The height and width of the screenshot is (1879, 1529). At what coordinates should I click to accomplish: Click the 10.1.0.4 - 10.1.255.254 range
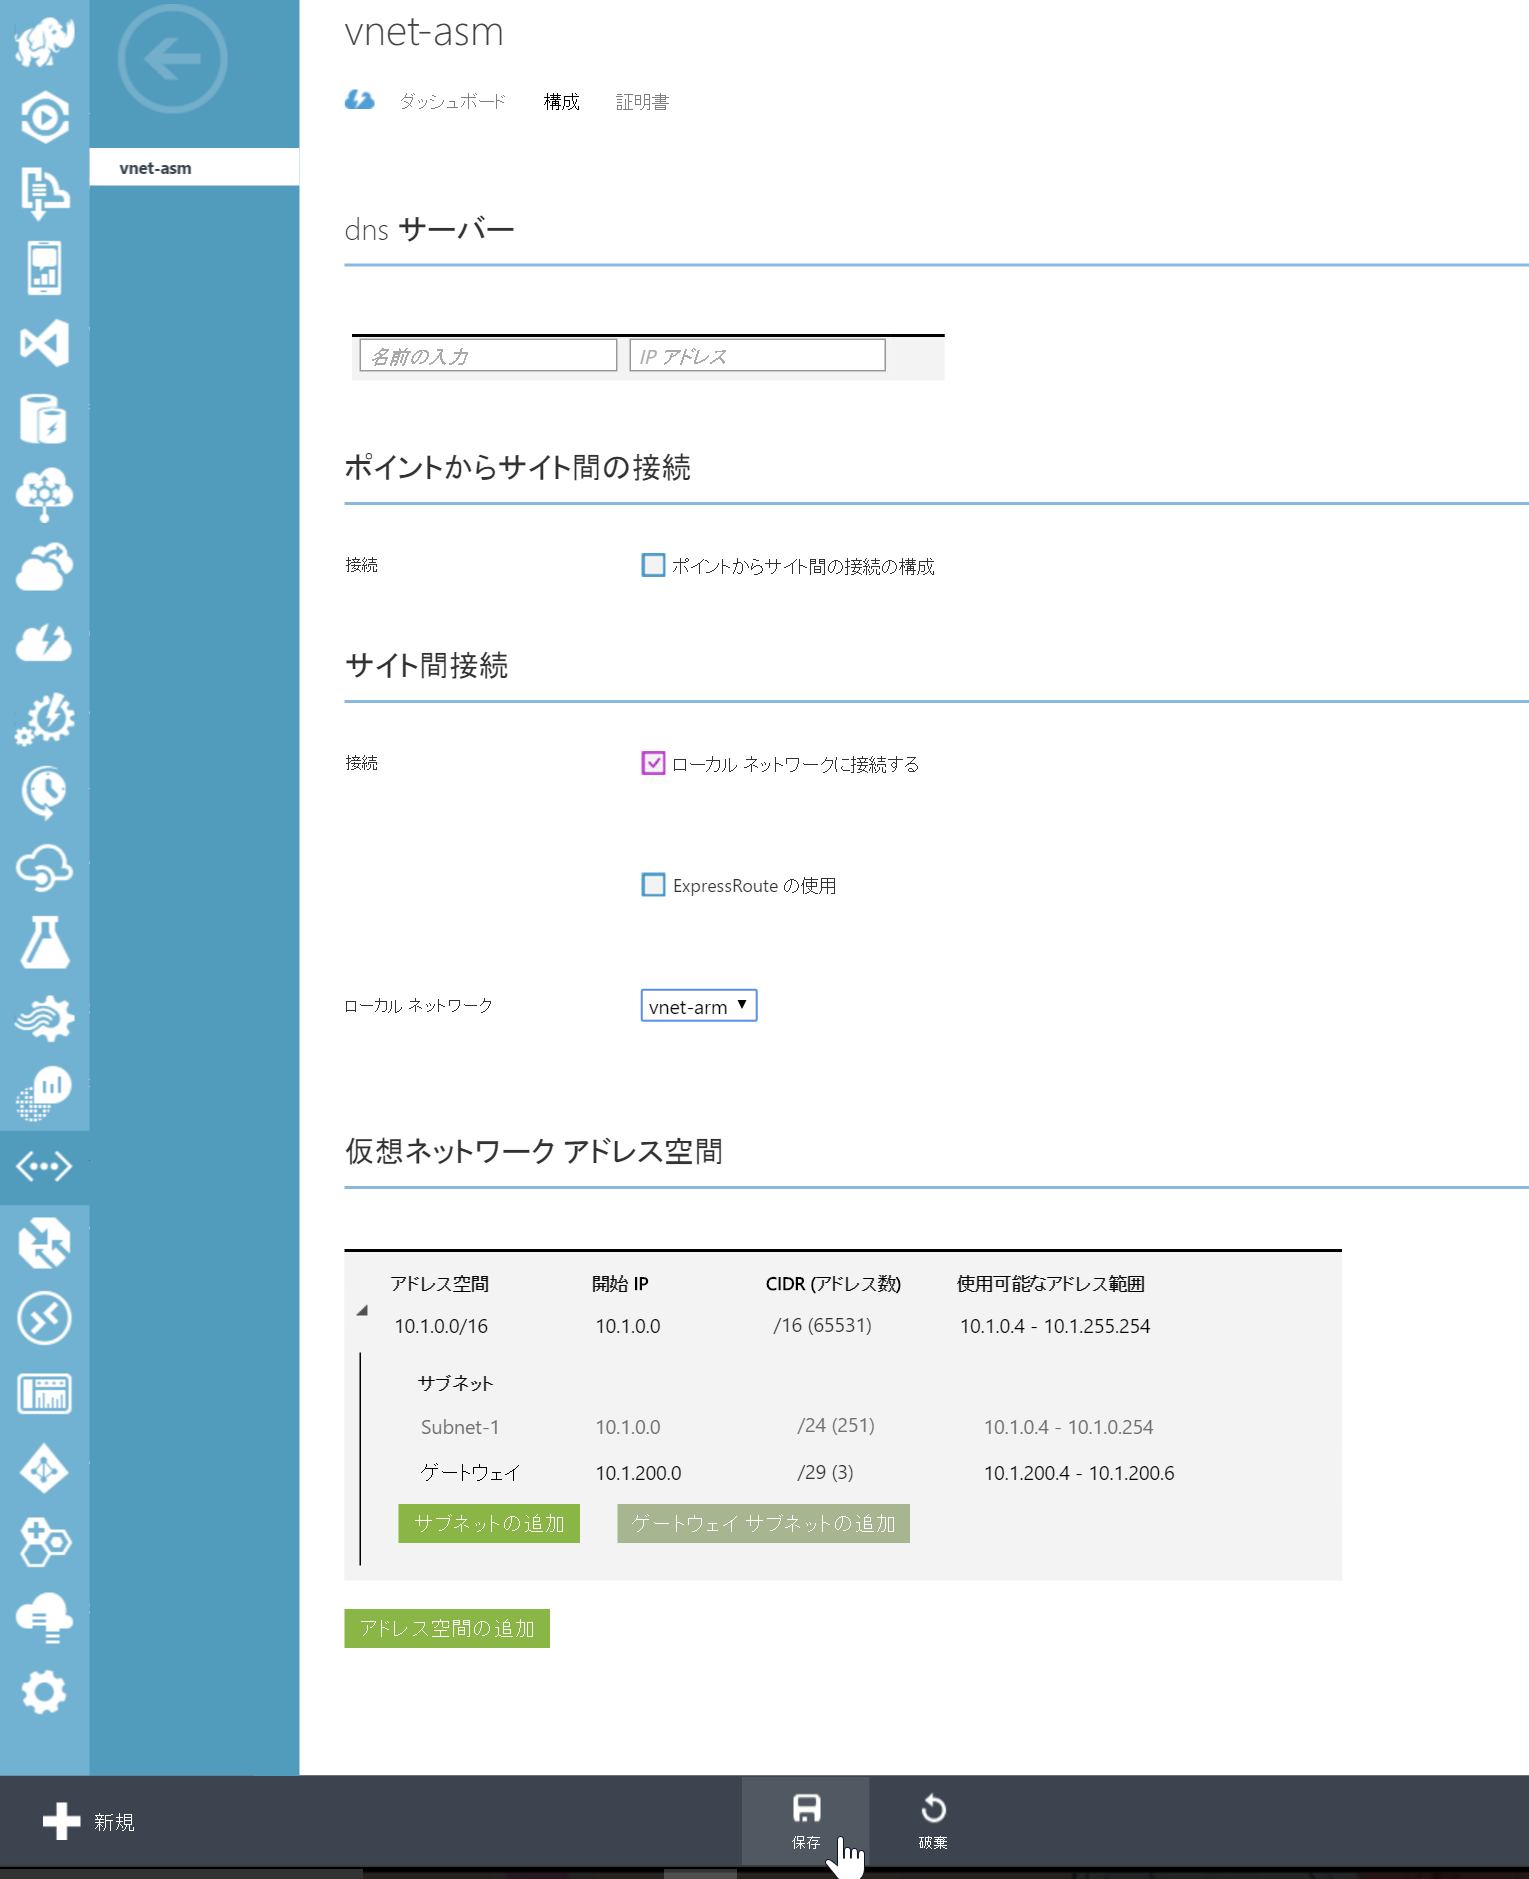[x=1055, y=1326]
